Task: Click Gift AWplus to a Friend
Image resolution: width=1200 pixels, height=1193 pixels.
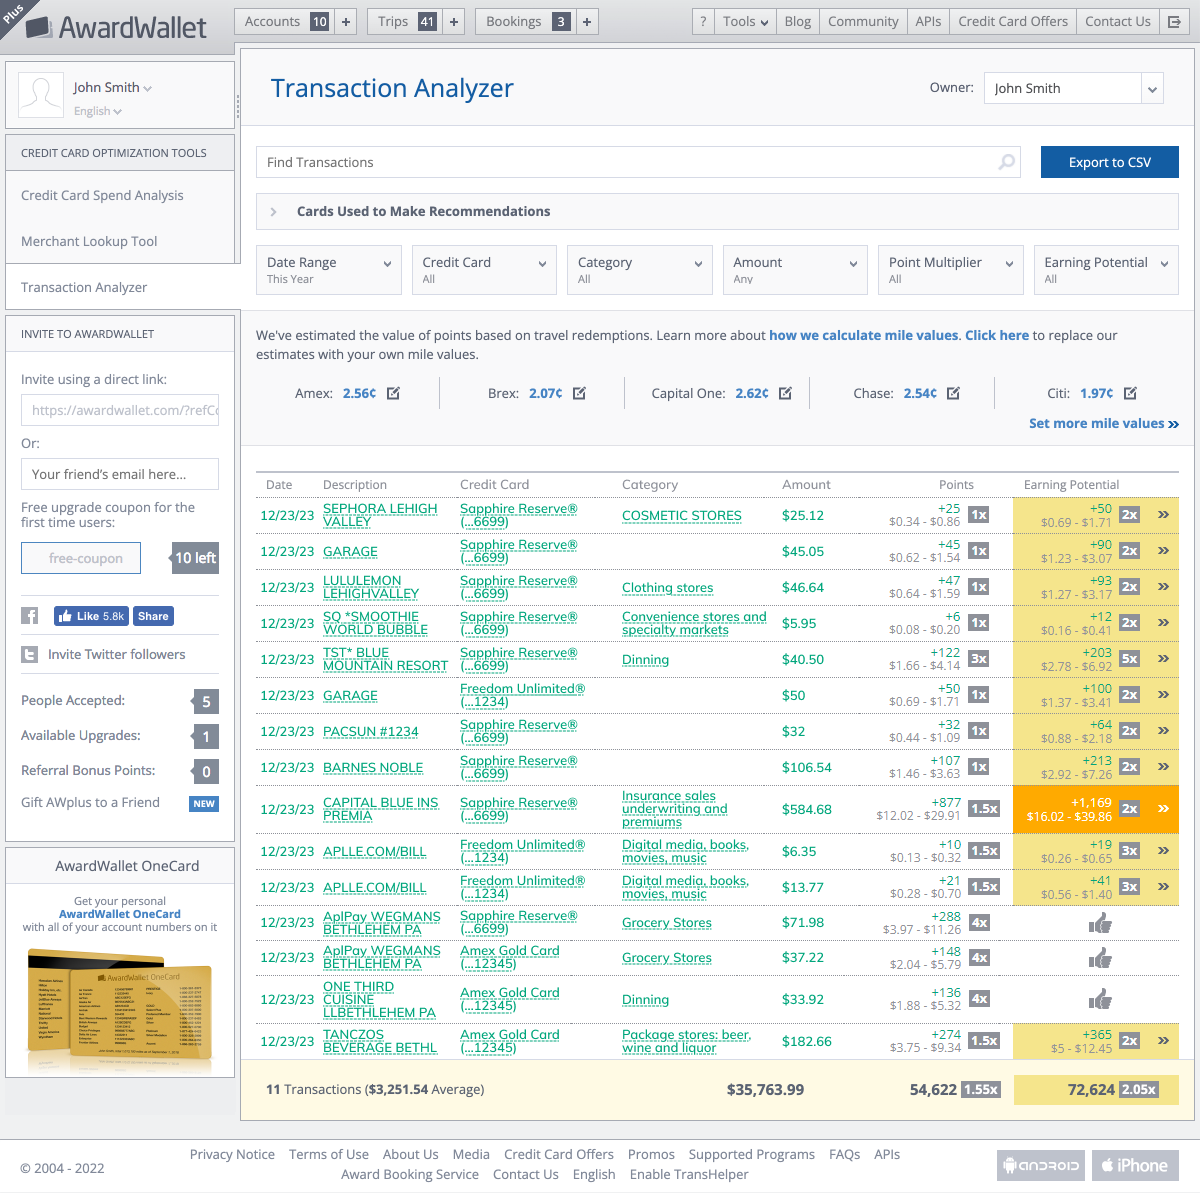Action: pyautogui.click(x=90, y=802)
